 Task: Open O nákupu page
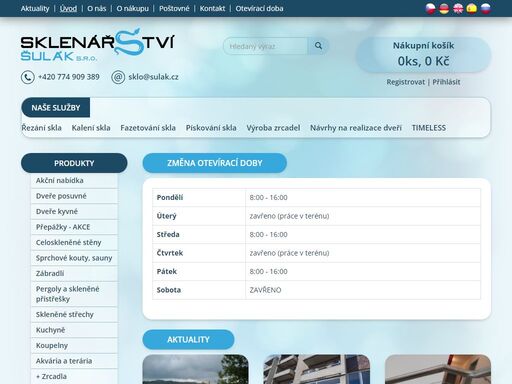point(133,9)
